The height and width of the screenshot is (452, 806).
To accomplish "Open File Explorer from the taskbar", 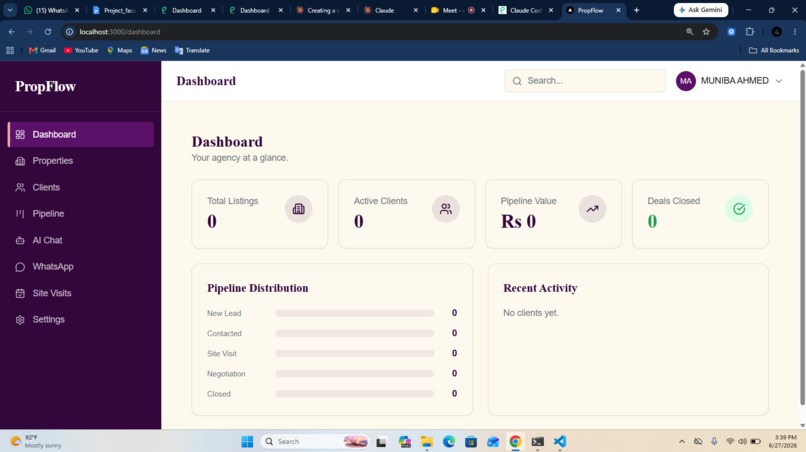I will click(427, 441).
